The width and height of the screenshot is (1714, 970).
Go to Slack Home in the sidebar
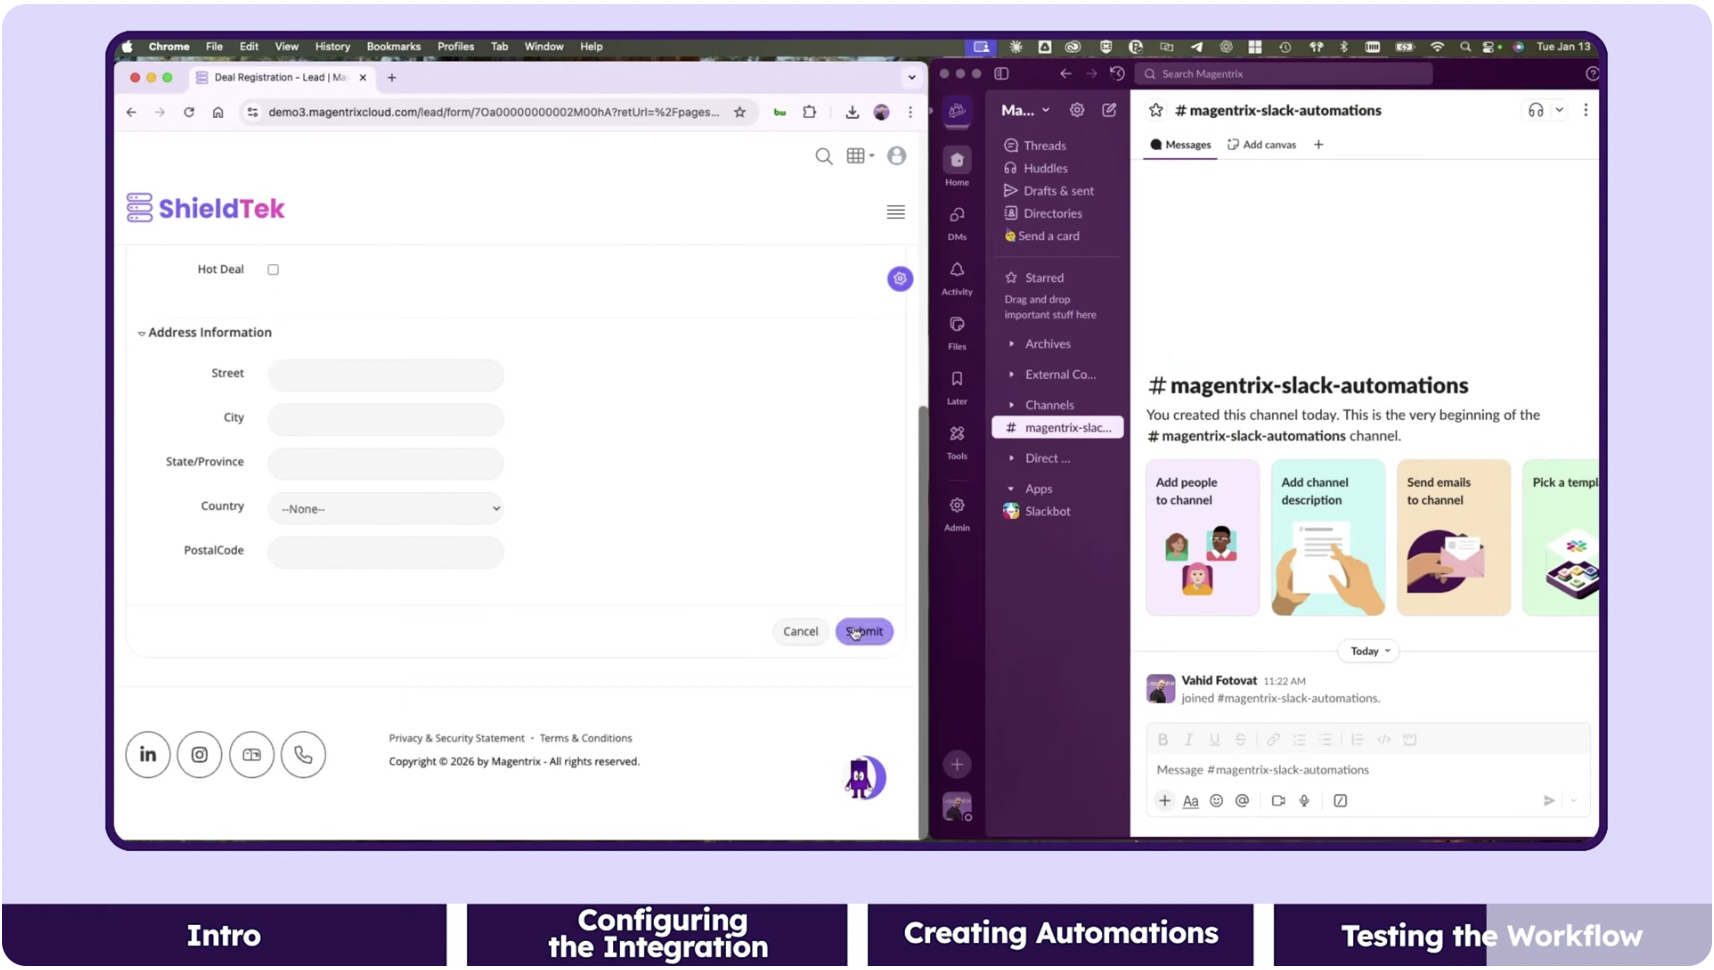click(x=957, y=167)
